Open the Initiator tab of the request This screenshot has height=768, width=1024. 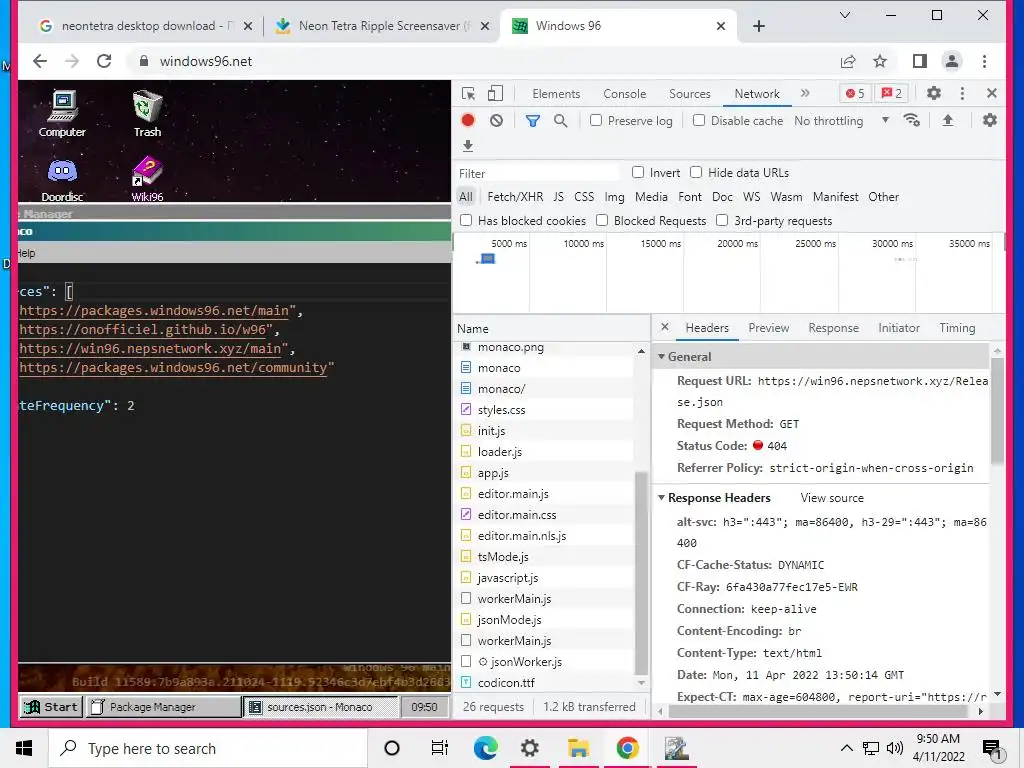click(x=899, y=328)
